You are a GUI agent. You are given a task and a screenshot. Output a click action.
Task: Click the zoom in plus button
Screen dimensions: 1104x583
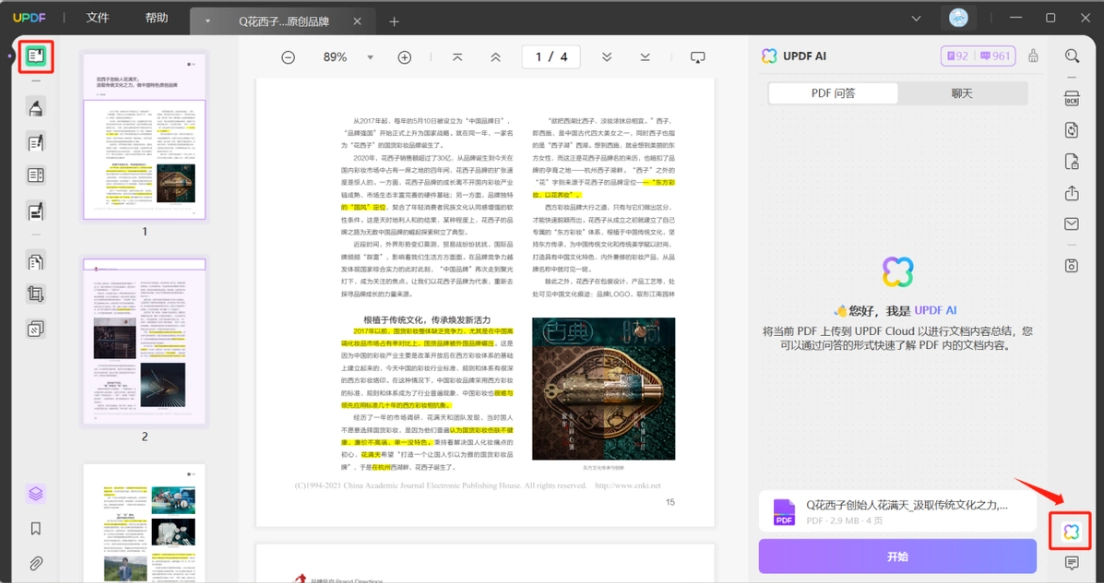tap(404, 58)
